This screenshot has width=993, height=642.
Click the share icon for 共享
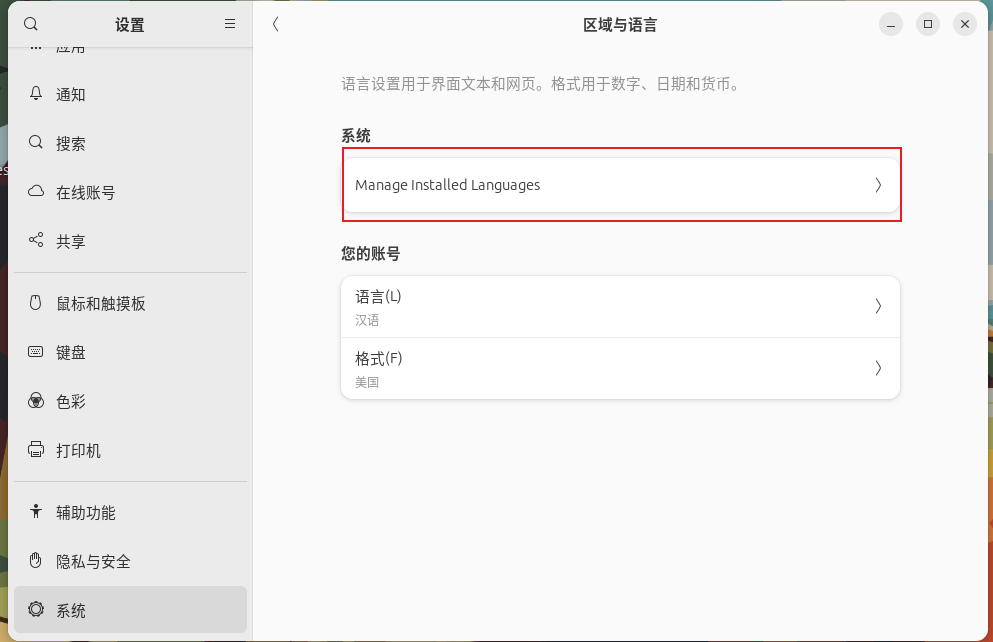tap(36, 241)
